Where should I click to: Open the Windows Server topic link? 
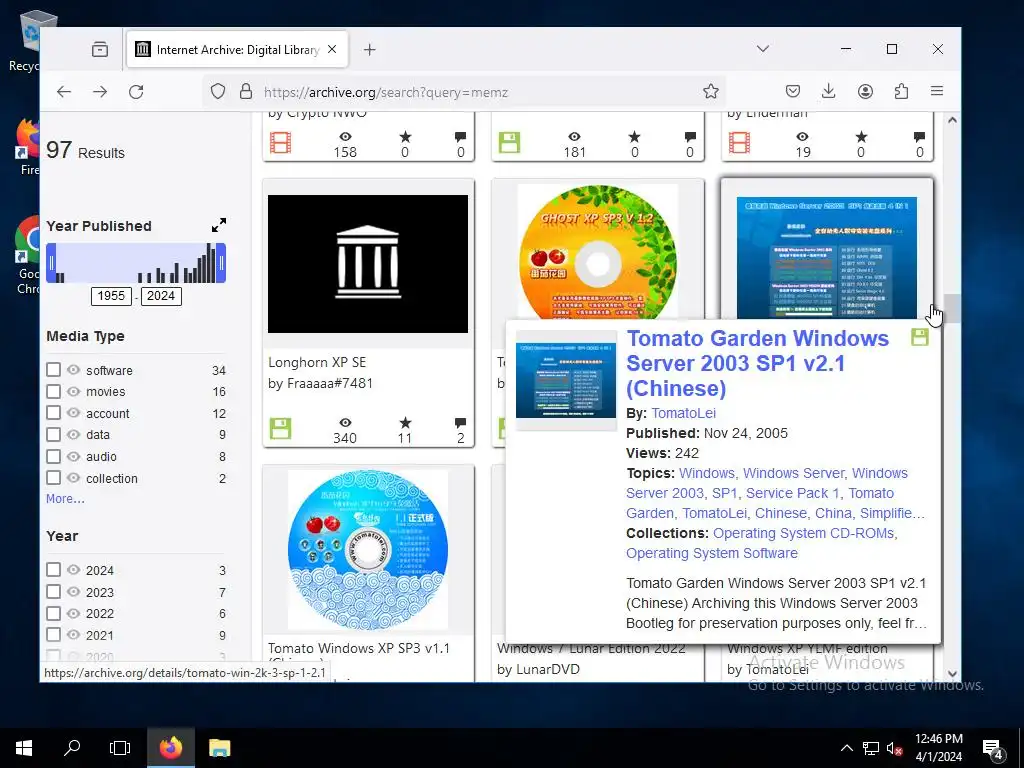(793, 473)
